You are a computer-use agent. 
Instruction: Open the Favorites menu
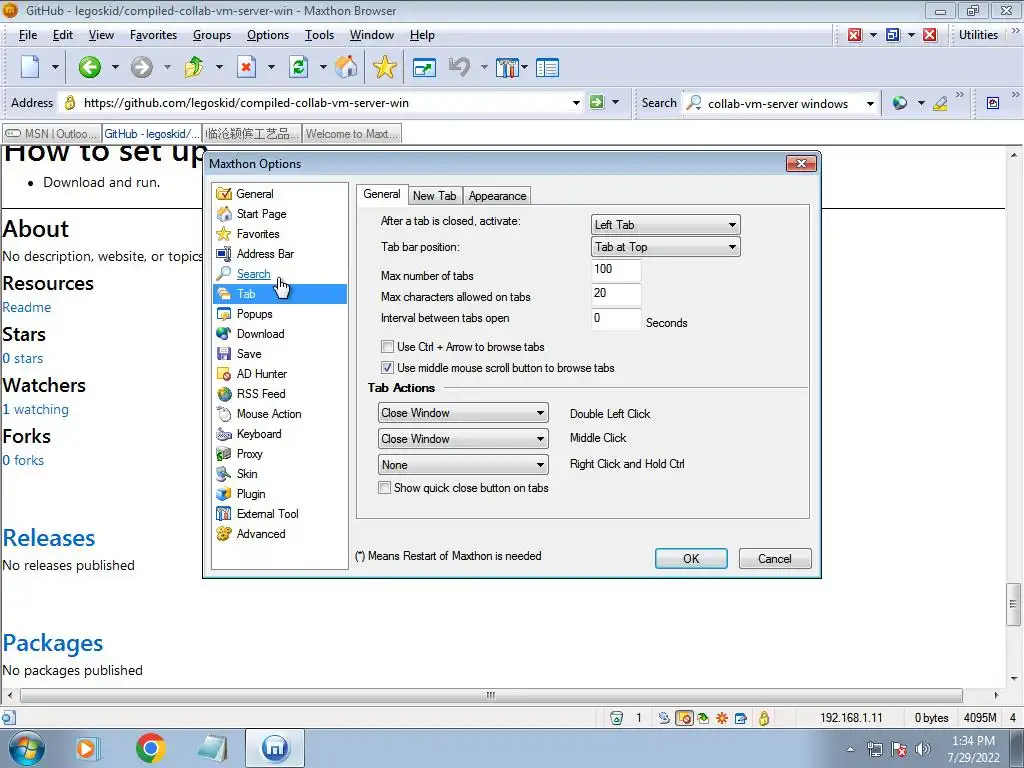[153, 35]
